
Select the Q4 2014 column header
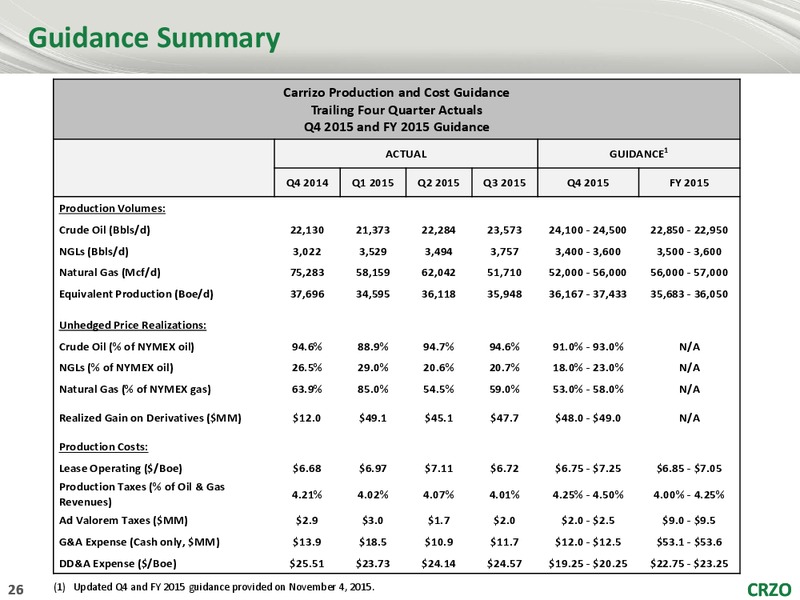coord(307,183)
